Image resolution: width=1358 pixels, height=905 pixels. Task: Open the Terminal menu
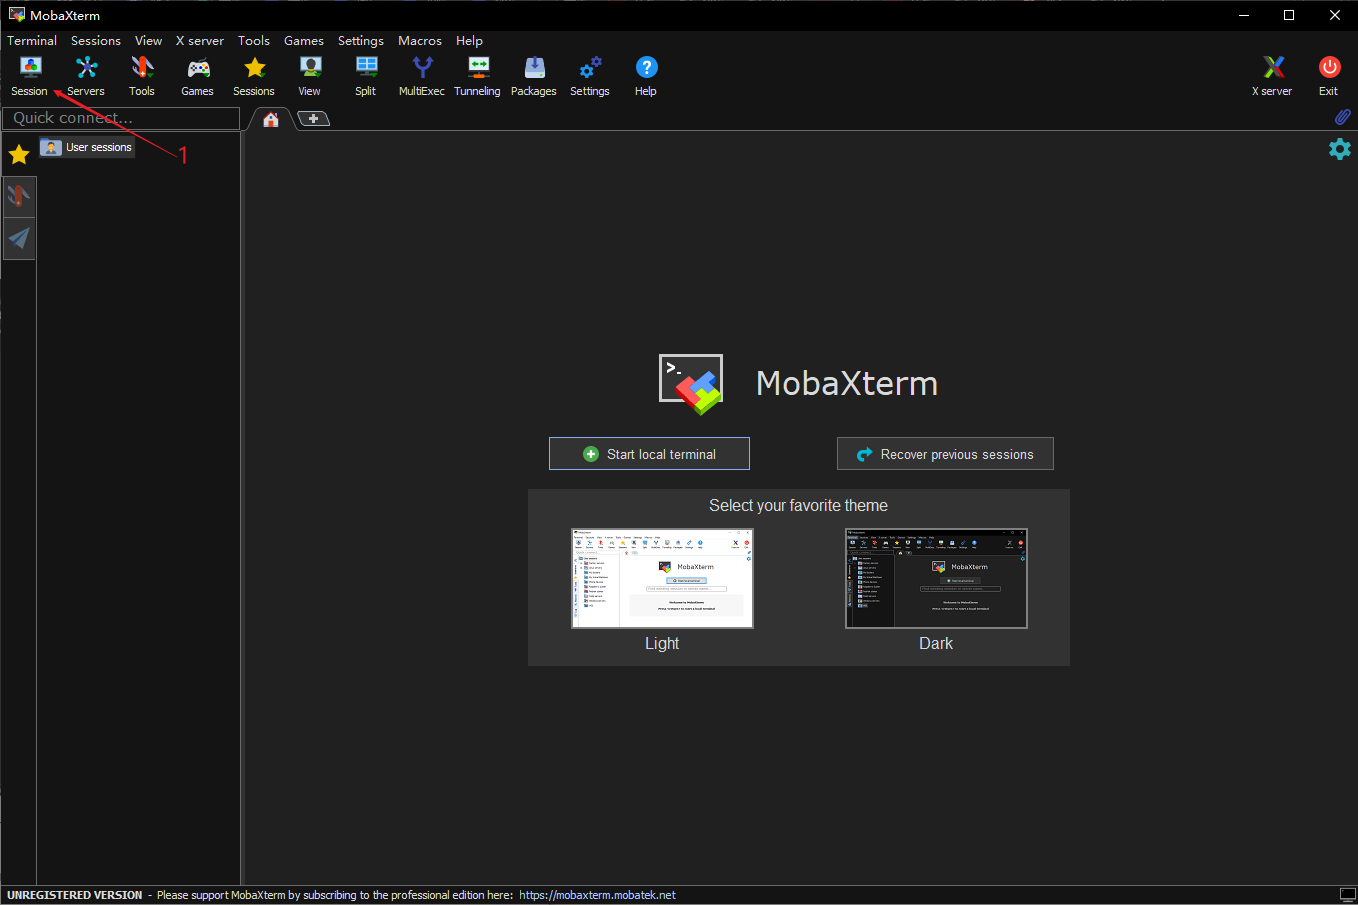coord(32,41)
